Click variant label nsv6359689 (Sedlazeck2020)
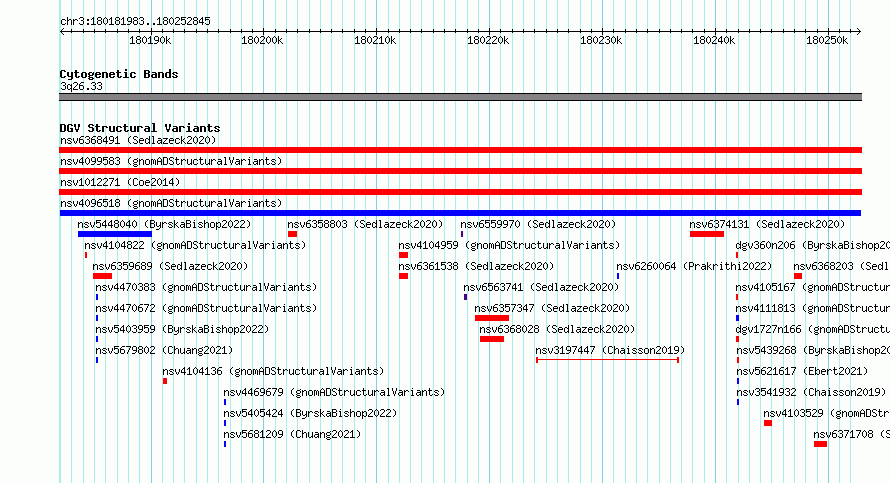Viewport: 890px width, 483px height. coord(170,266)
